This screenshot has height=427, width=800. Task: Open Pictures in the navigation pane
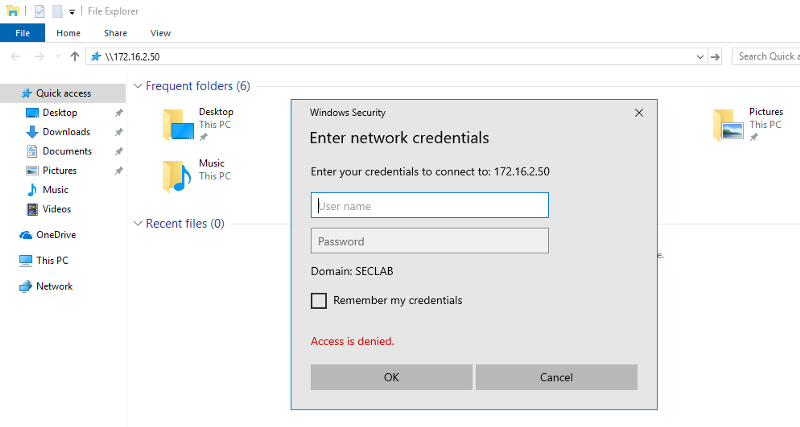coord(59,170)
